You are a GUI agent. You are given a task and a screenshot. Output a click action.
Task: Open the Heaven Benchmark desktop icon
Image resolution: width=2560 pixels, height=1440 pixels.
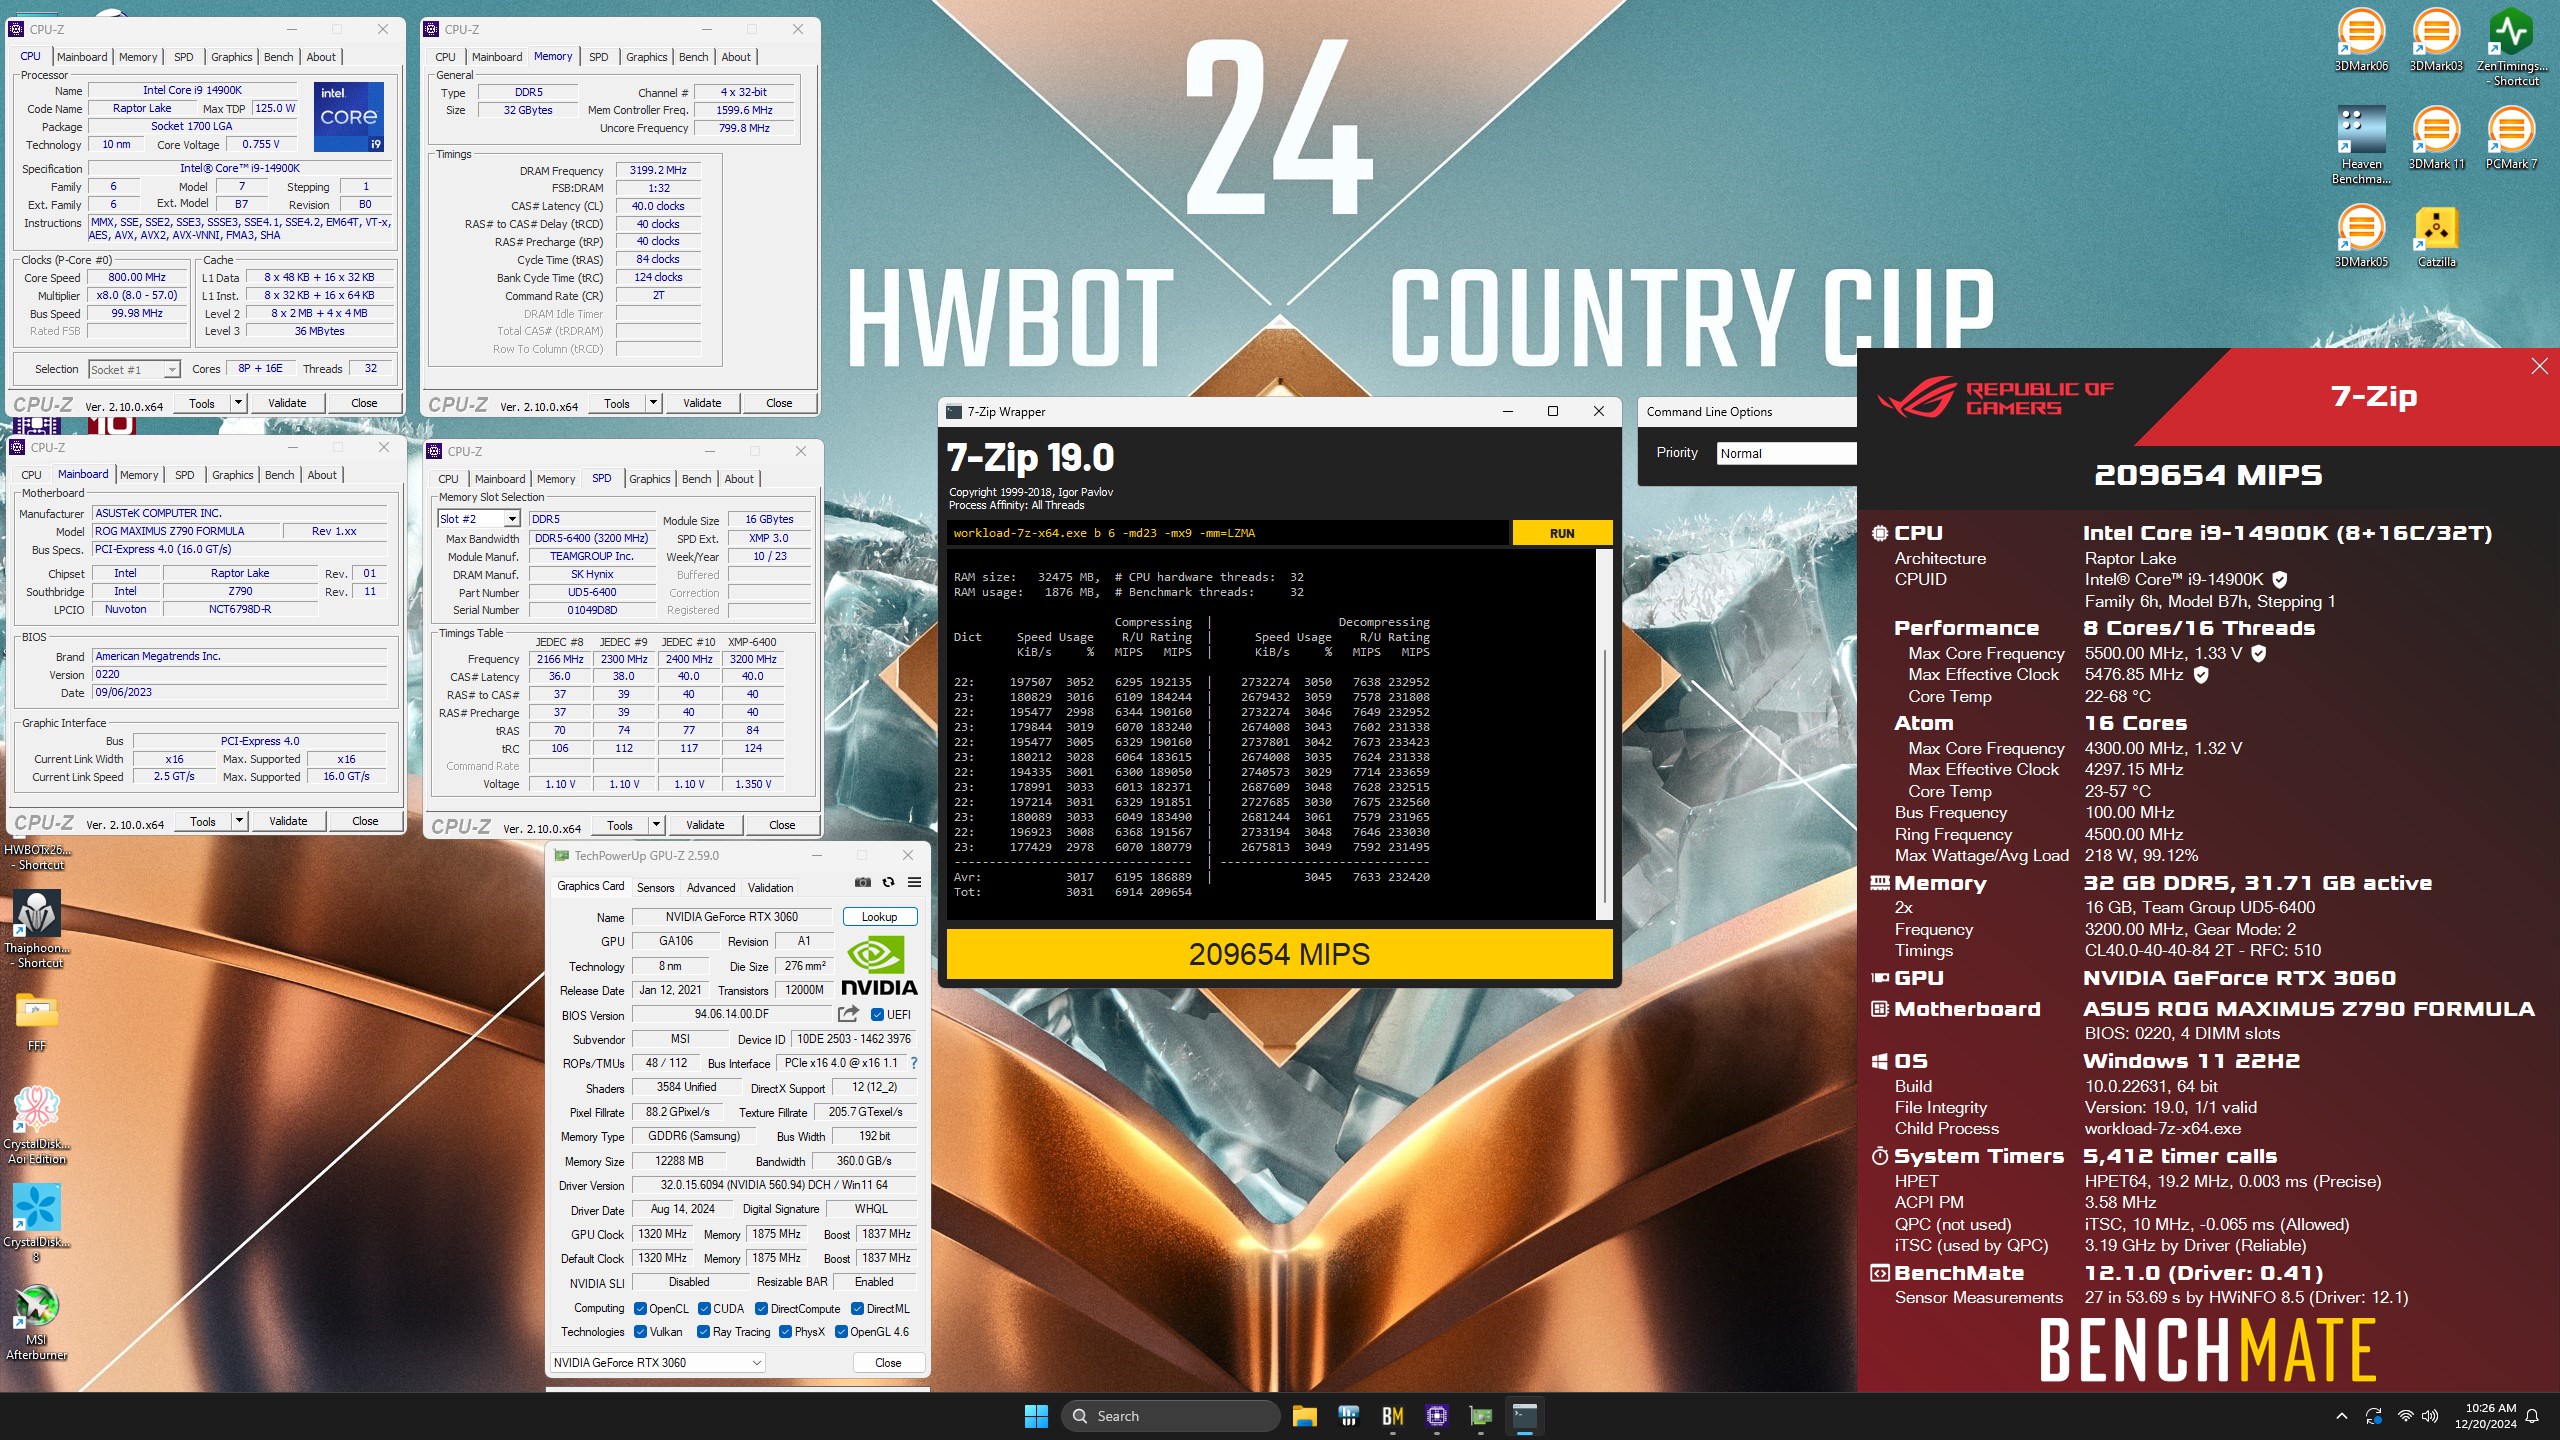tap(2361, 145)
